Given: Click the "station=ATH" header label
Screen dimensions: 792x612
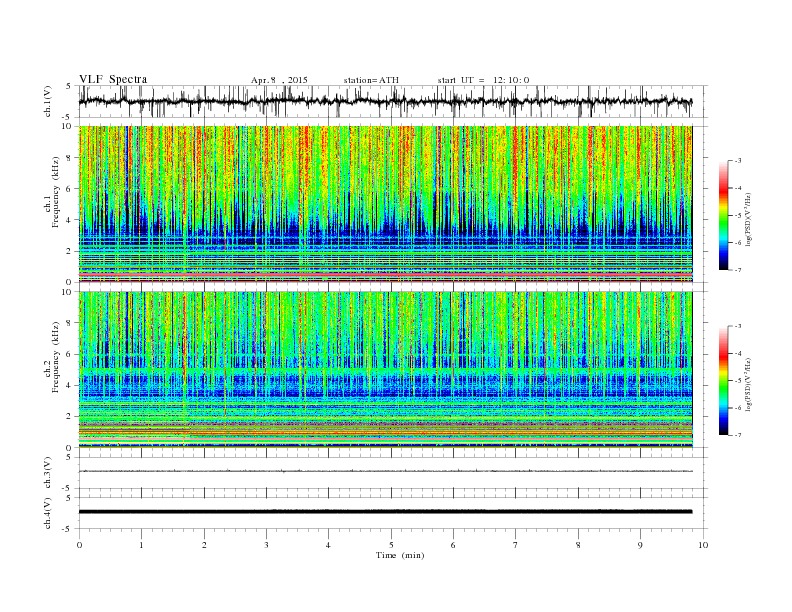Looking at the screenshot, I should pos(371,80).
